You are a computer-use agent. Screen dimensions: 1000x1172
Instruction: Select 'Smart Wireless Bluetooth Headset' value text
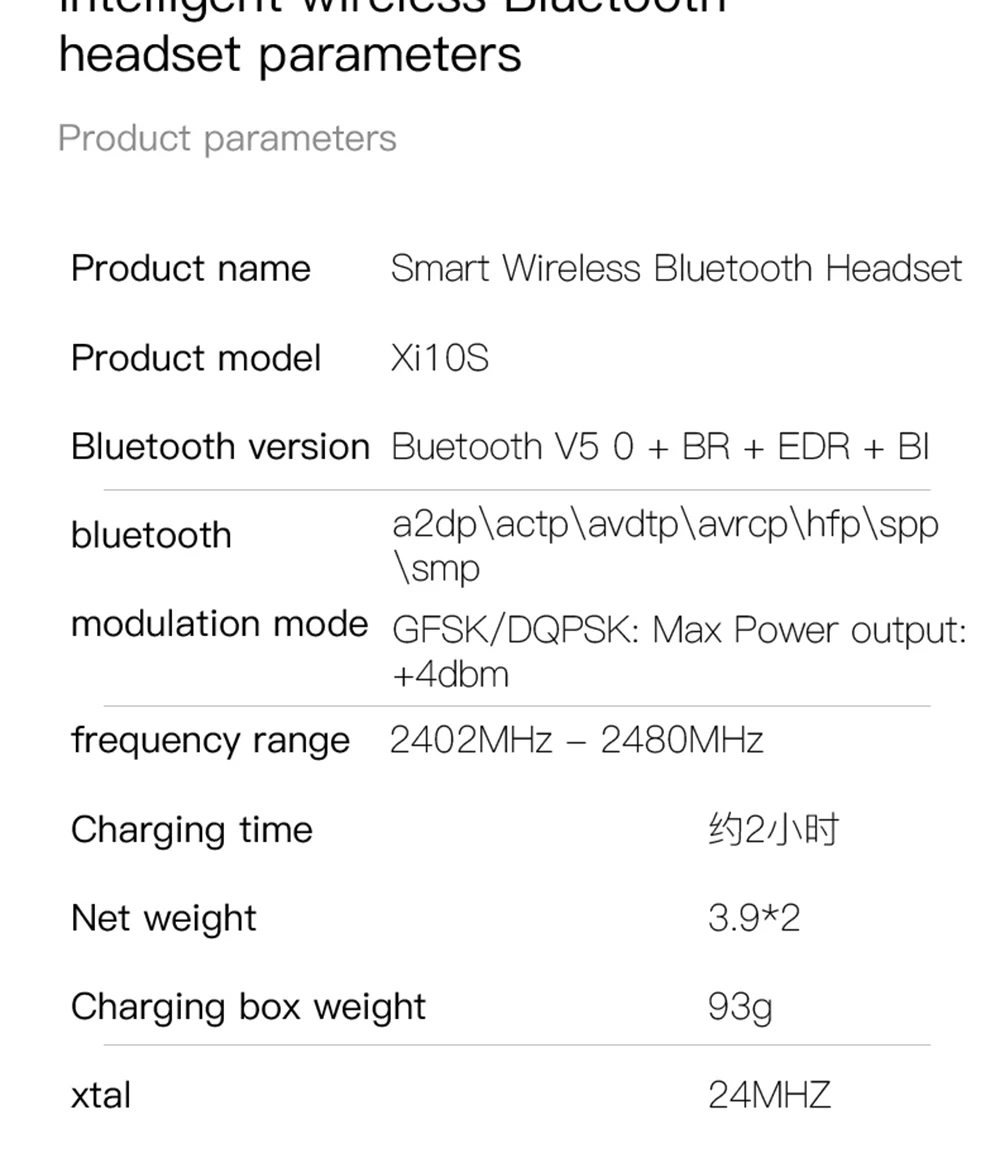pos(676,268)
